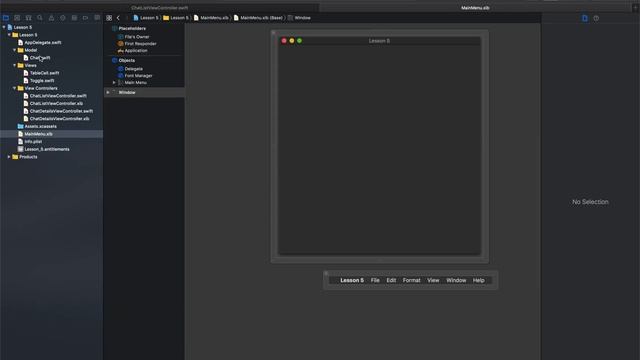This screenshot has height=360, width=640.
Task: Click MainMenu.xib (Base) in jump bar
Action: point(258,18)
